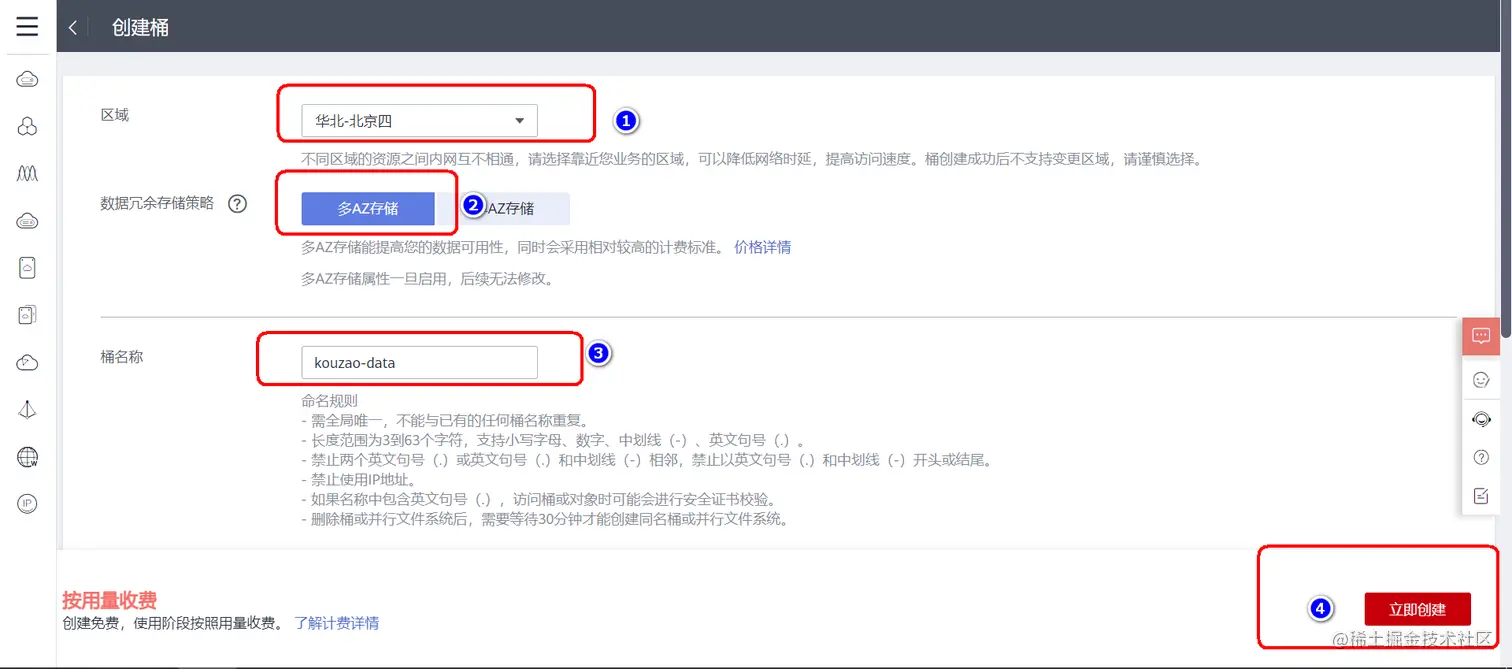Go back using the header arrow

point(73,27)
